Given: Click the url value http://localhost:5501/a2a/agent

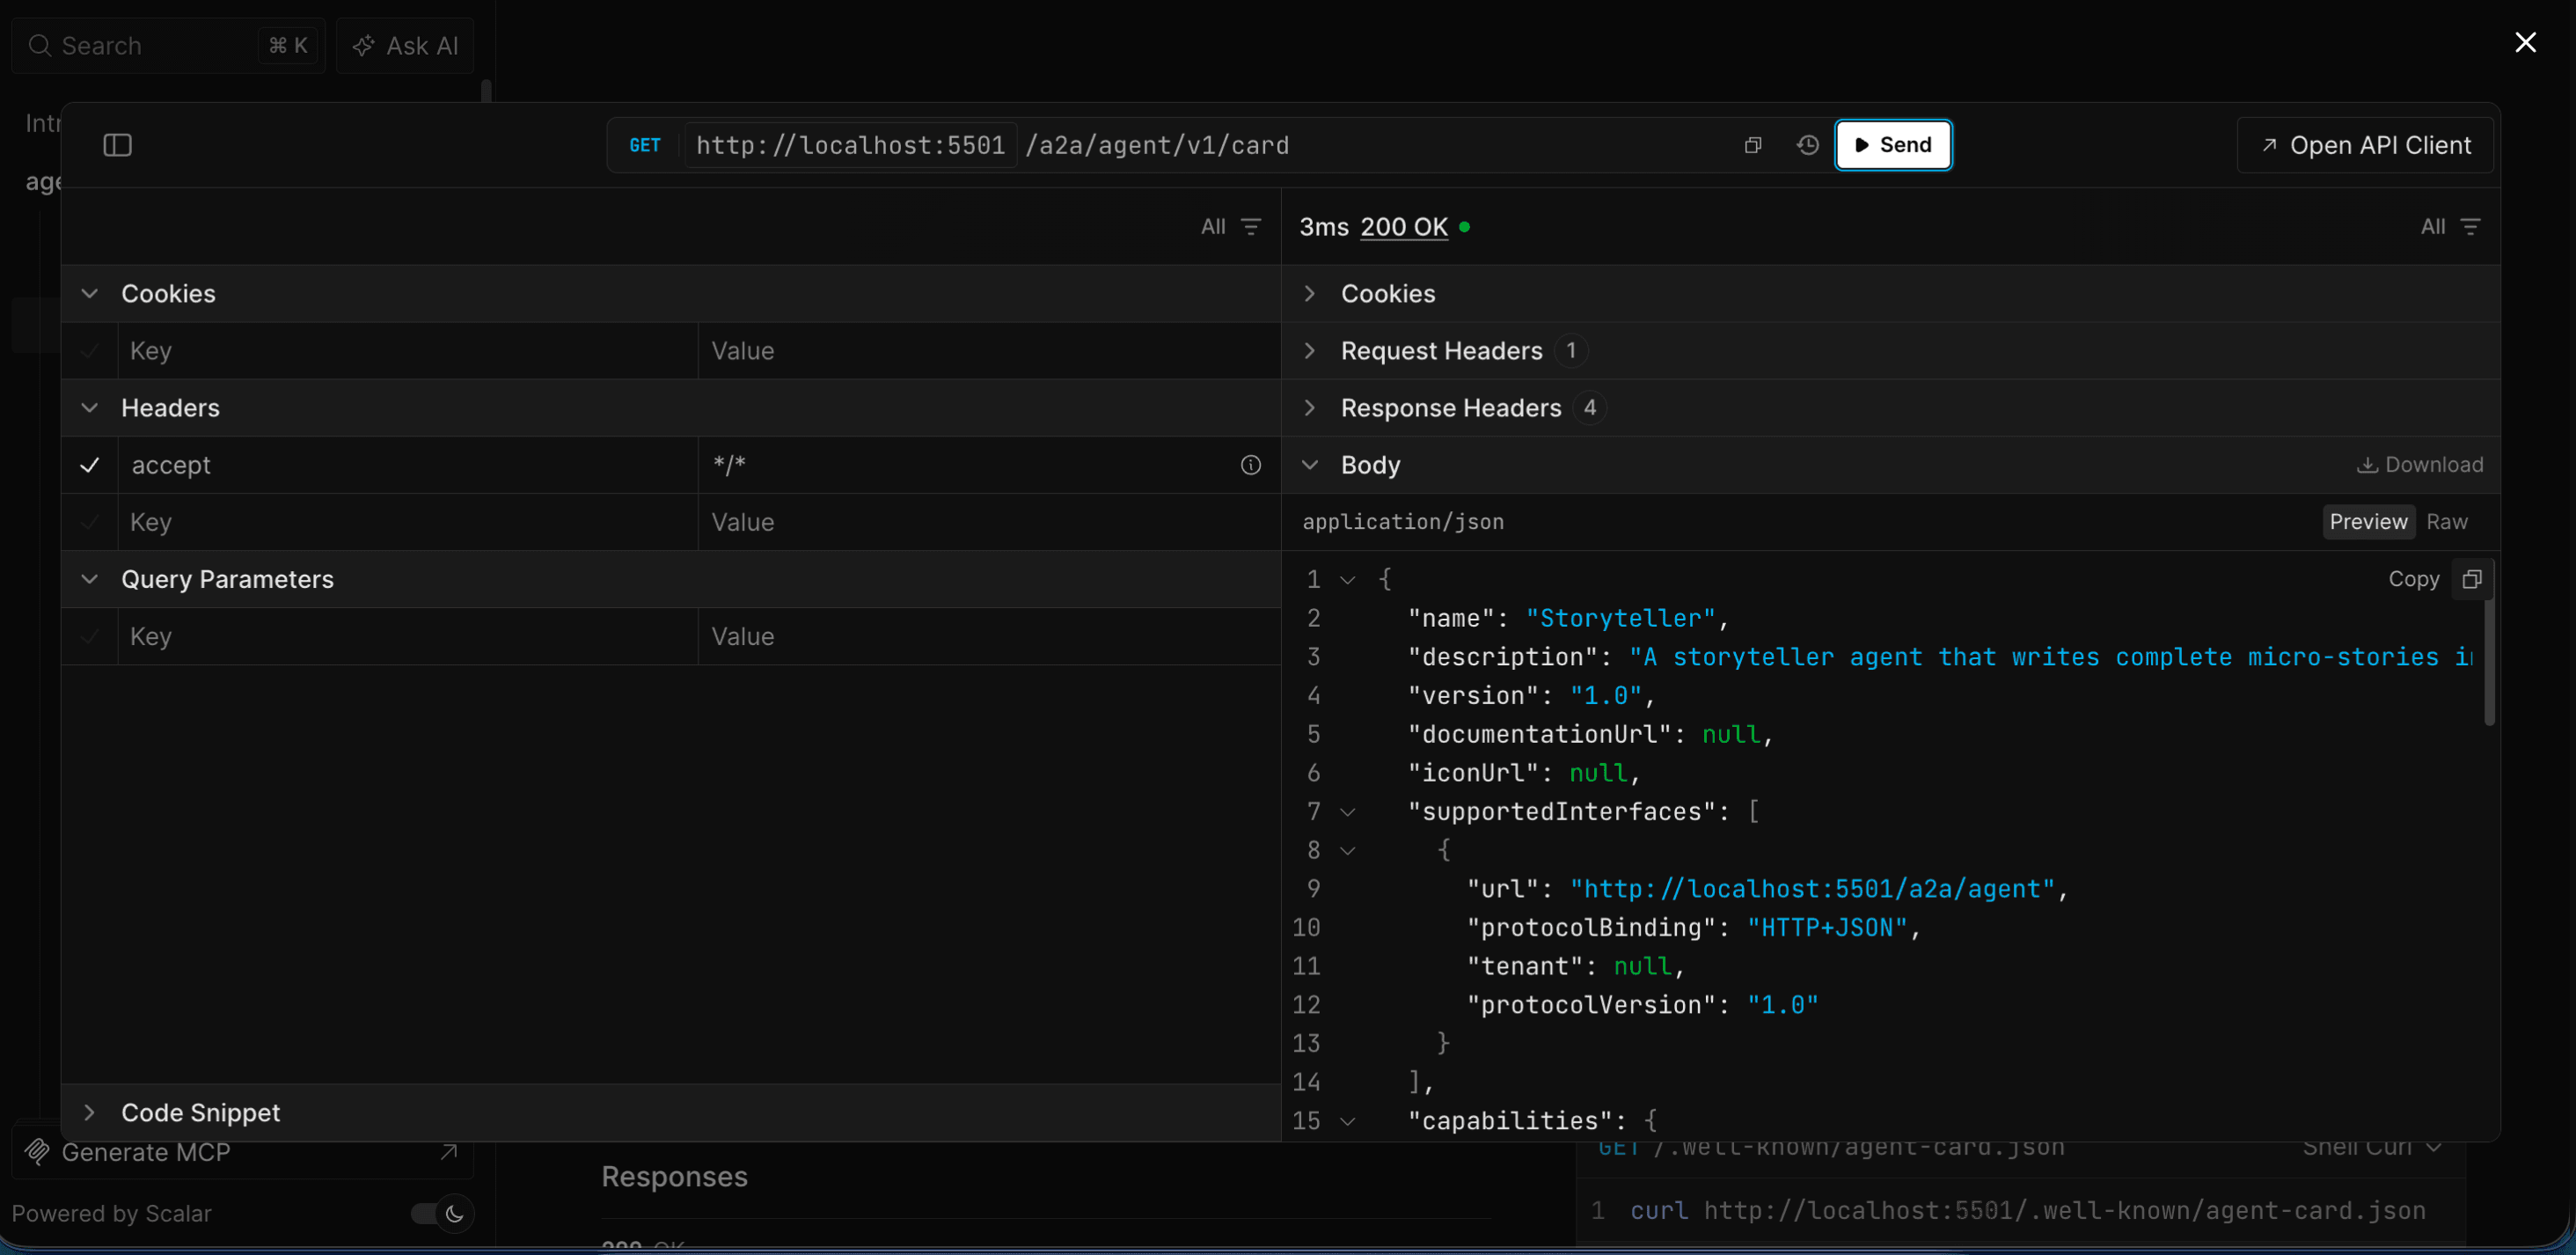Looking at the screenshot, I should (1812, 889).
